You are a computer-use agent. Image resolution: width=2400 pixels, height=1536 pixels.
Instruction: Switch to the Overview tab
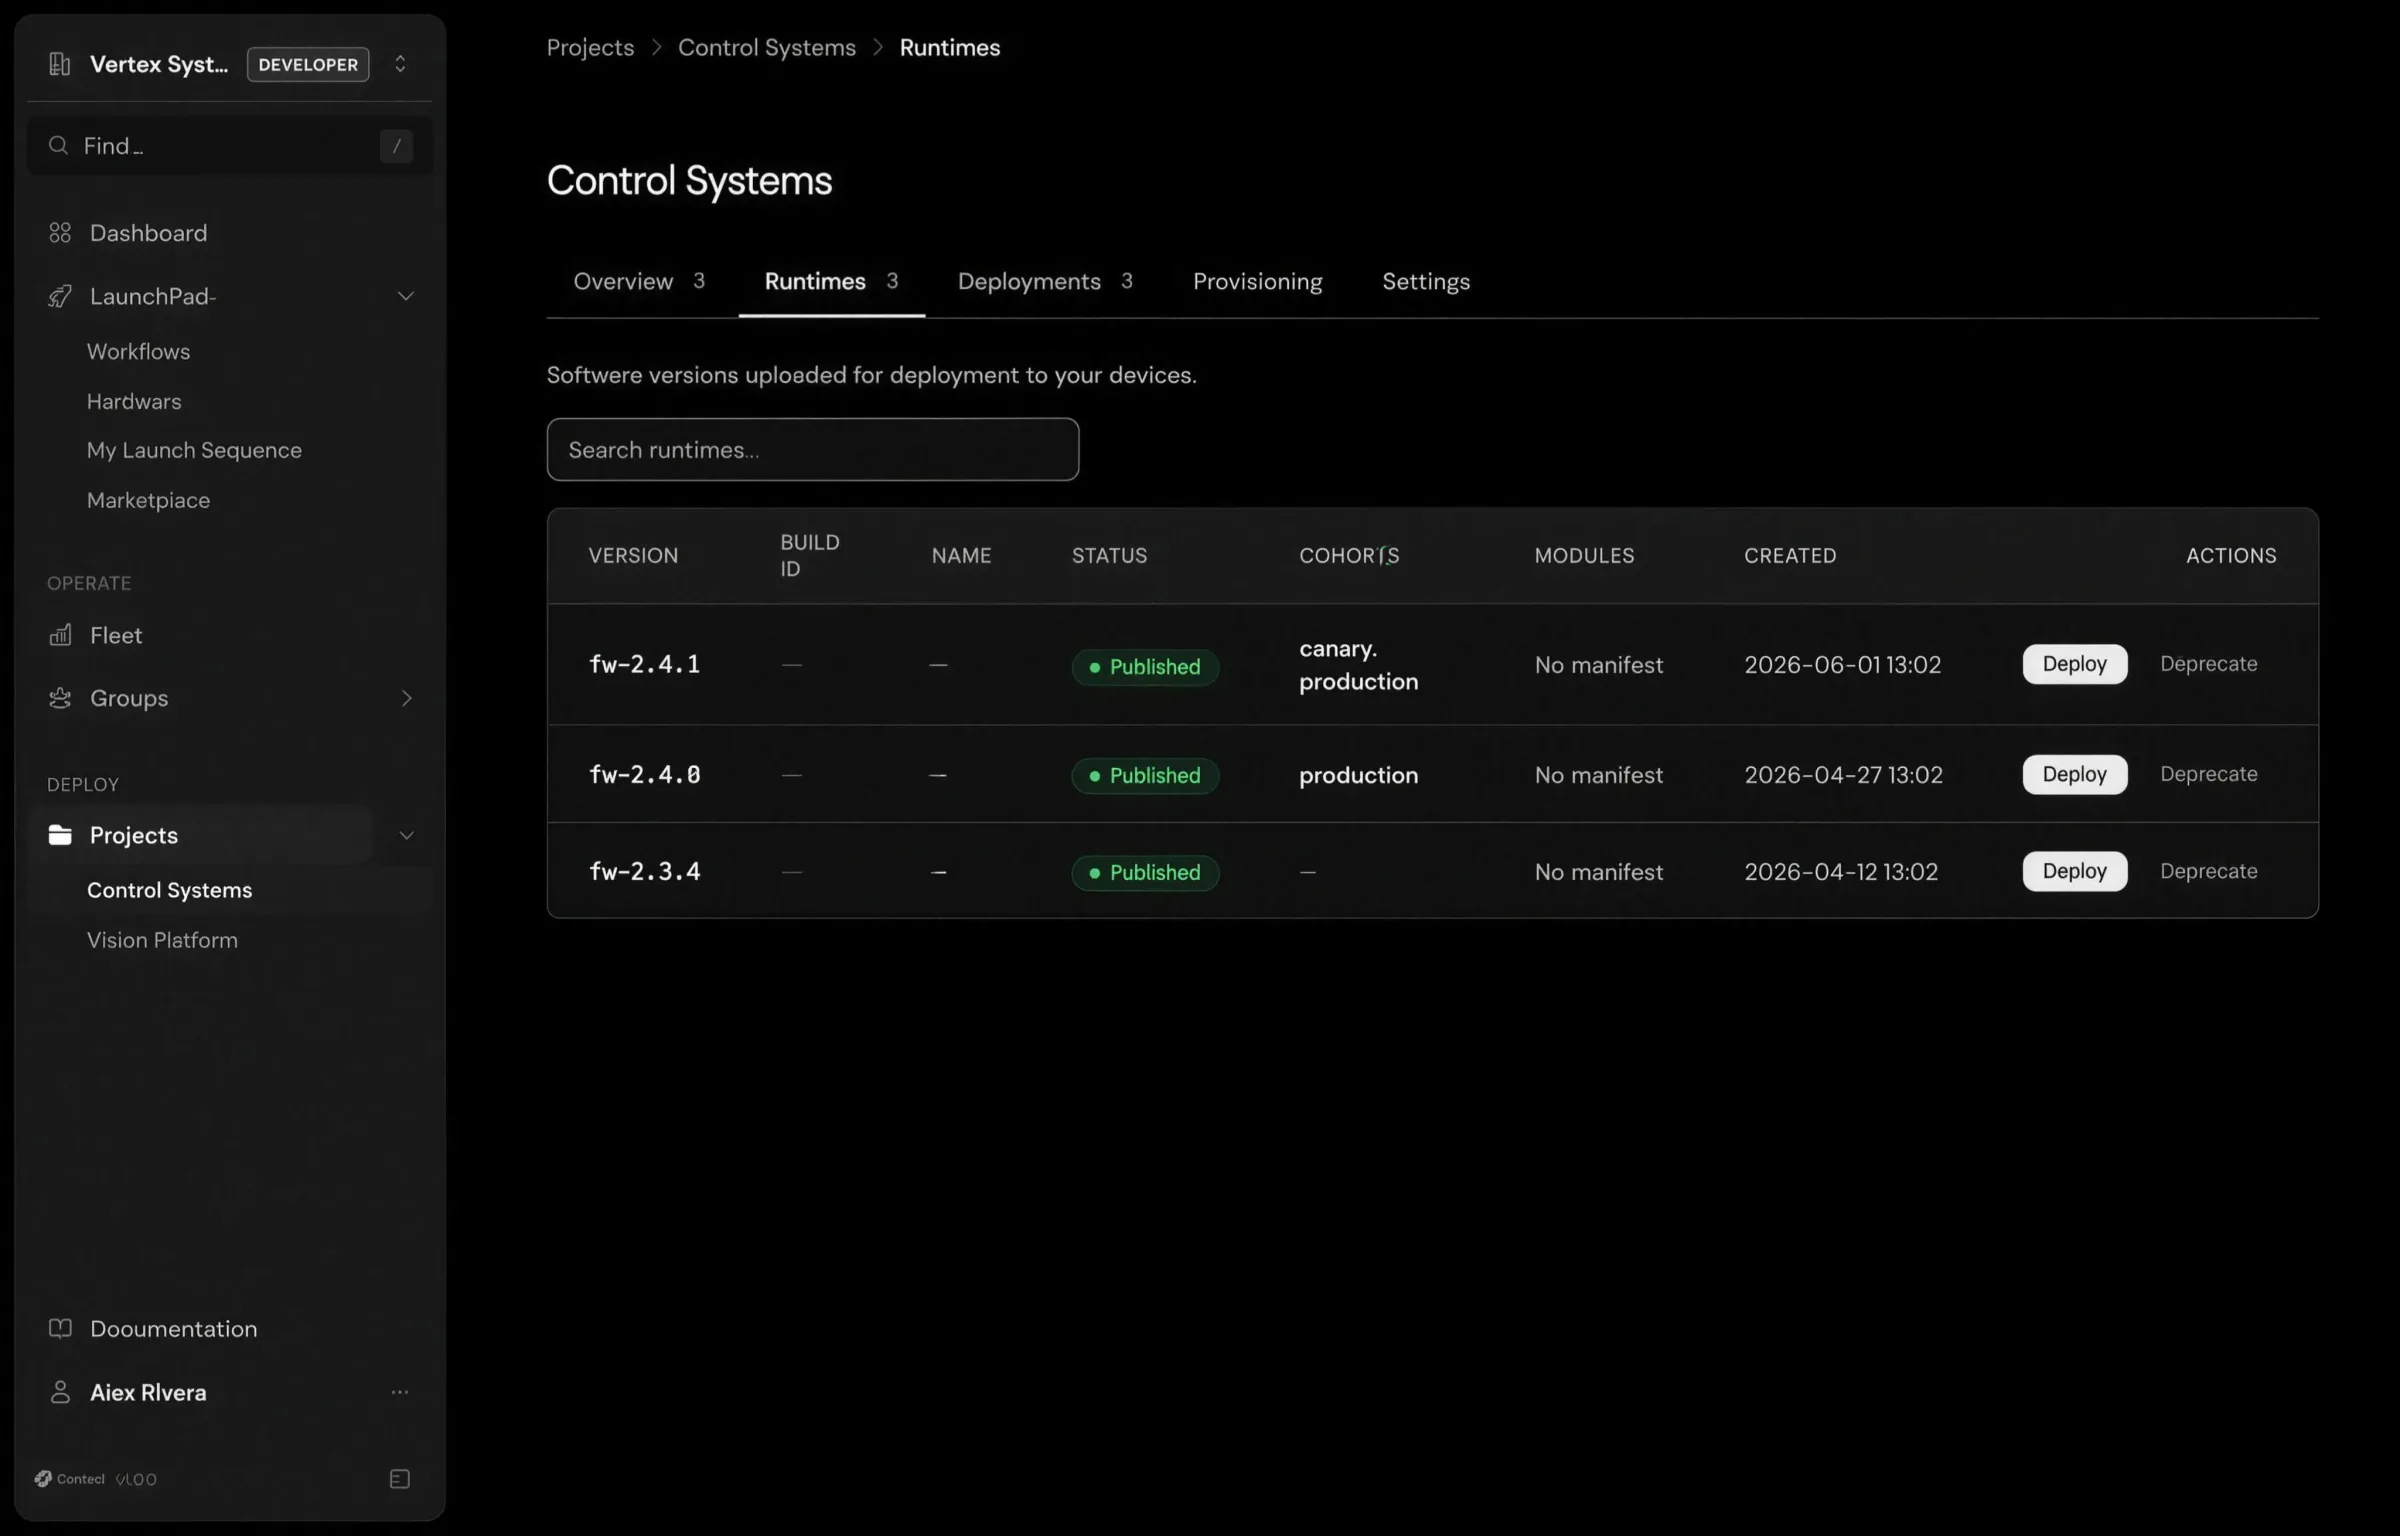639,282
